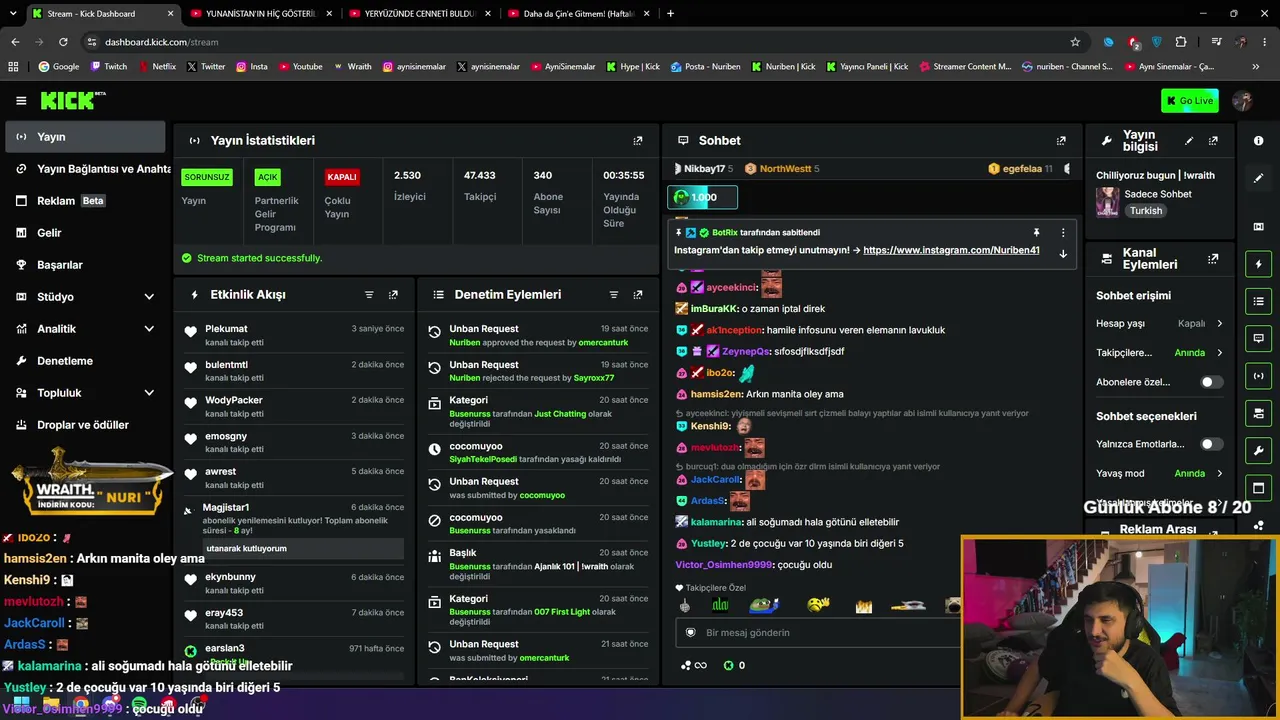Image resolution: width=1280 pixels, height=720 pixels.
Task: Click the Pepe emote in the emote row
Action: (765, 605)
